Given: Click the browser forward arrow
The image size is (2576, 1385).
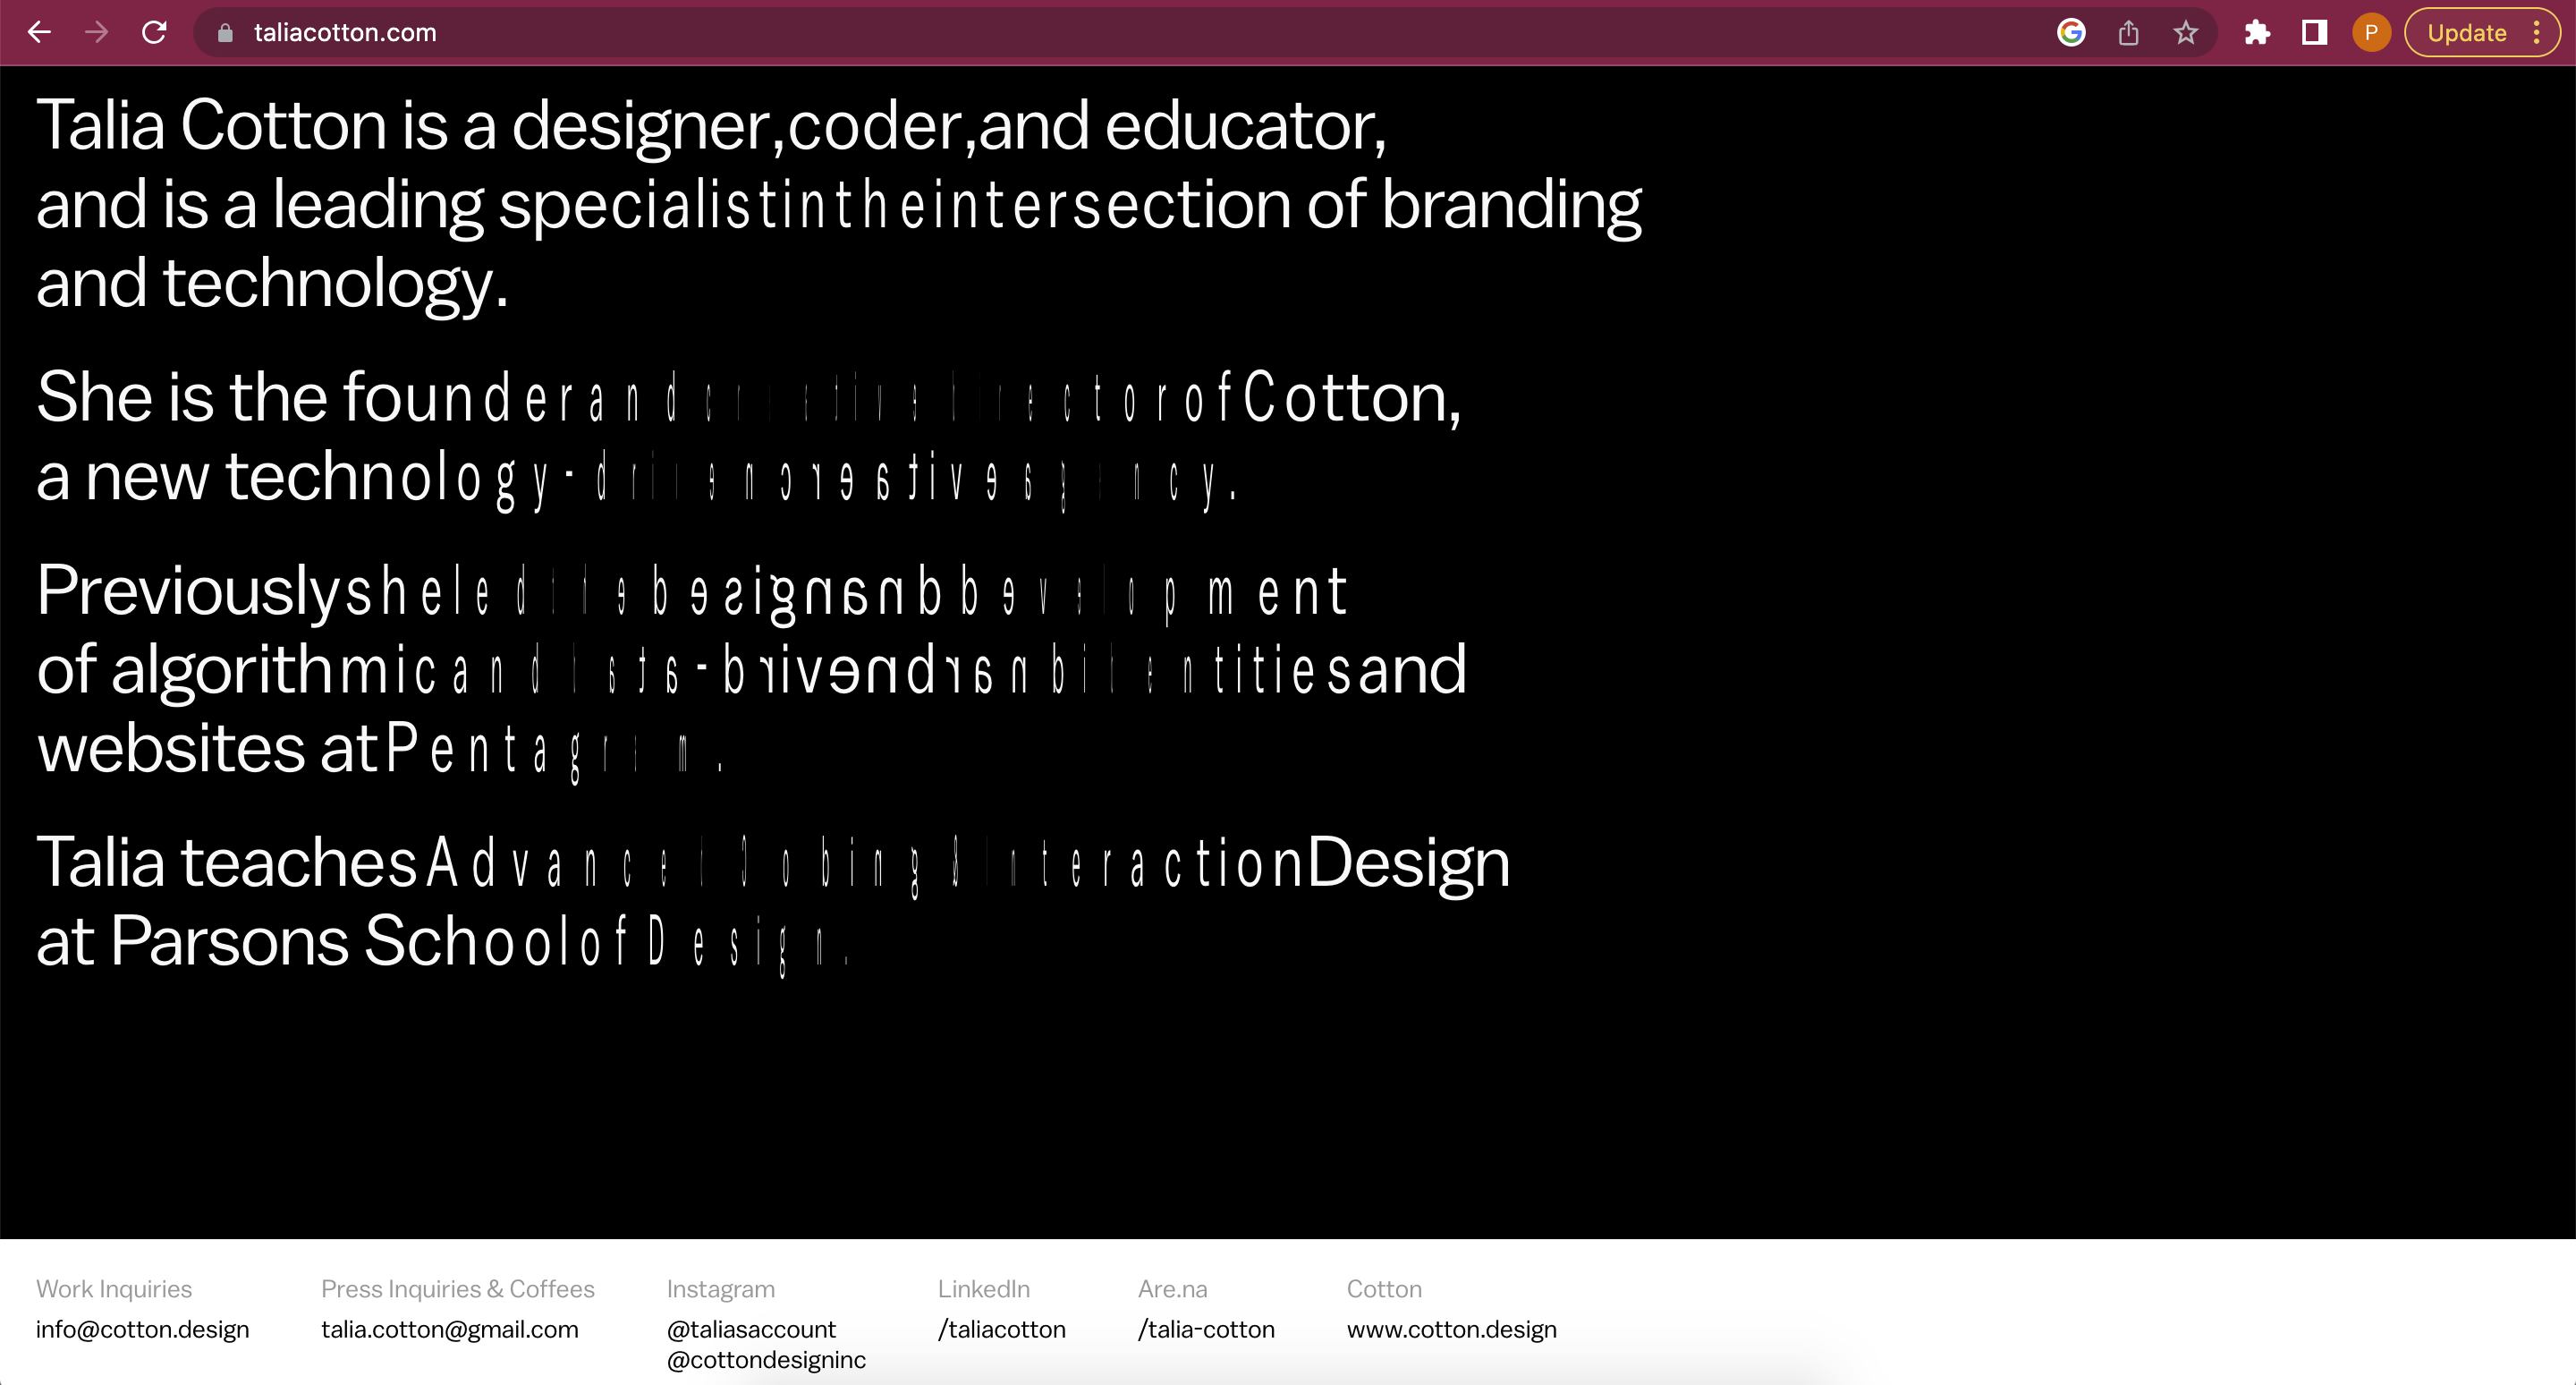Looking at the screenshot, I should coord(97,33).
